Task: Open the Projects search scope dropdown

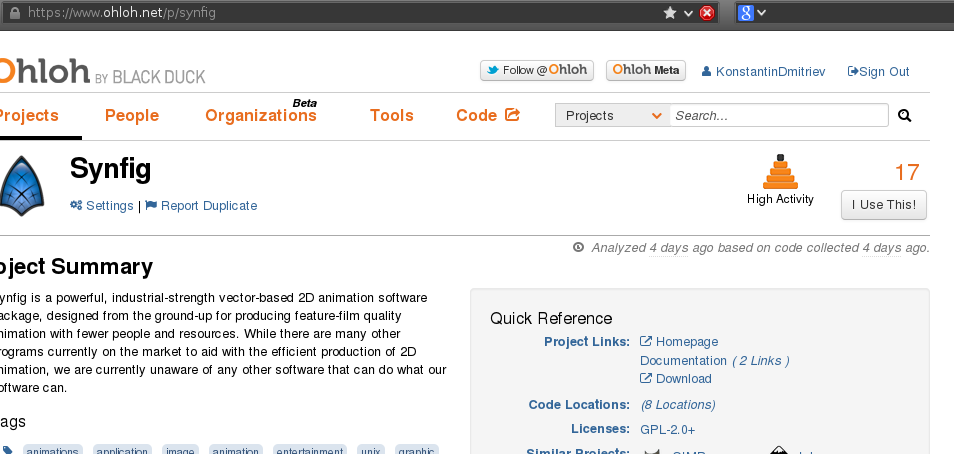Action: coord(613,116)
